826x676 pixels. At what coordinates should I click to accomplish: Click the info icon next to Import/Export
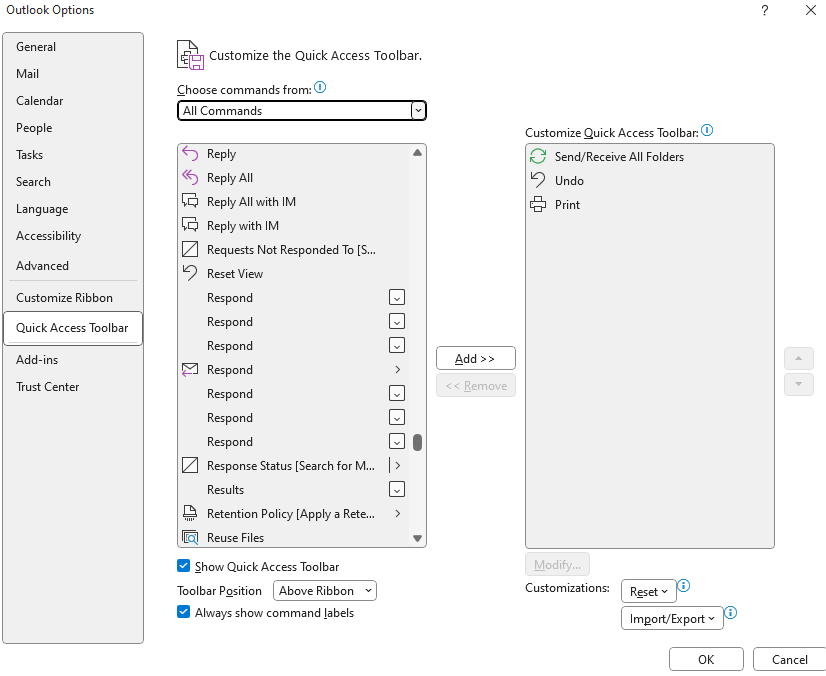[x=731, y=612]
